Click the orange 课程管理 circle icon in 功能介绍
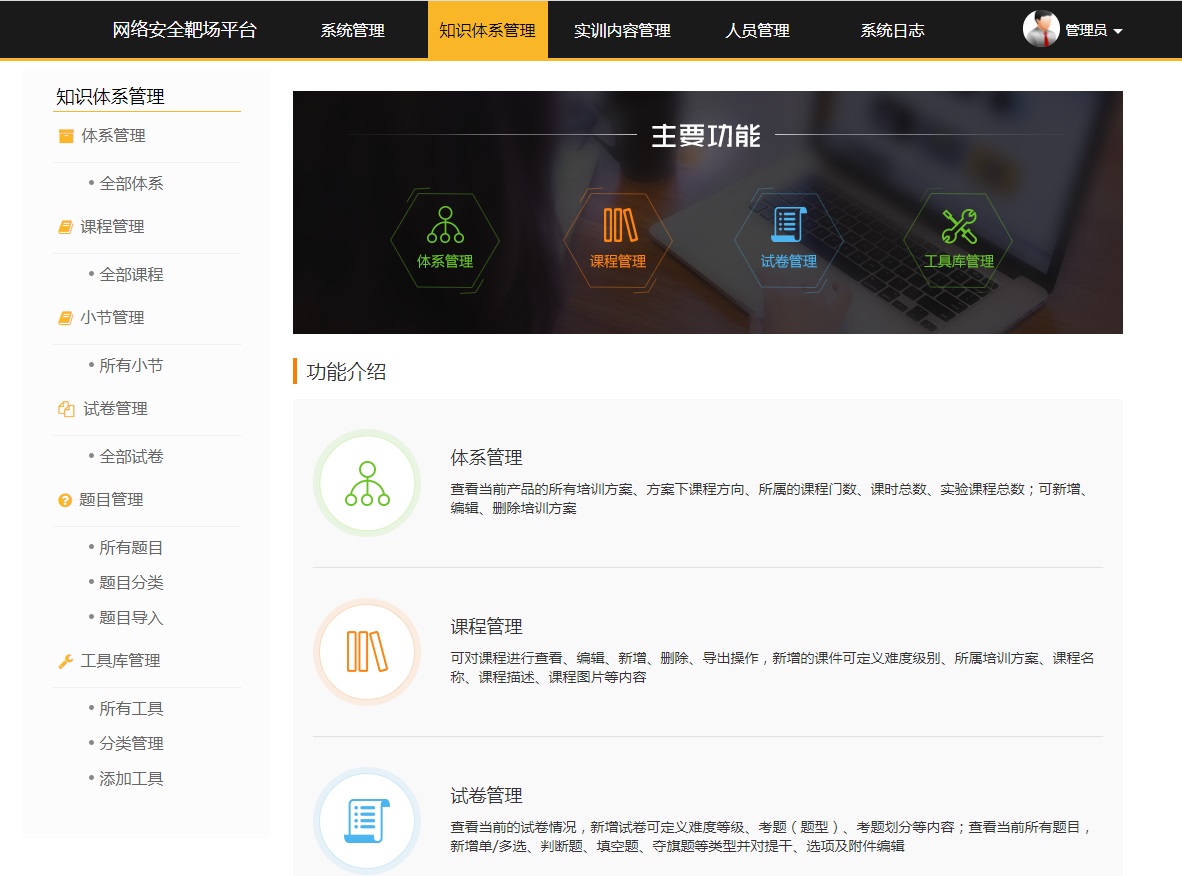 click(367, 652)
